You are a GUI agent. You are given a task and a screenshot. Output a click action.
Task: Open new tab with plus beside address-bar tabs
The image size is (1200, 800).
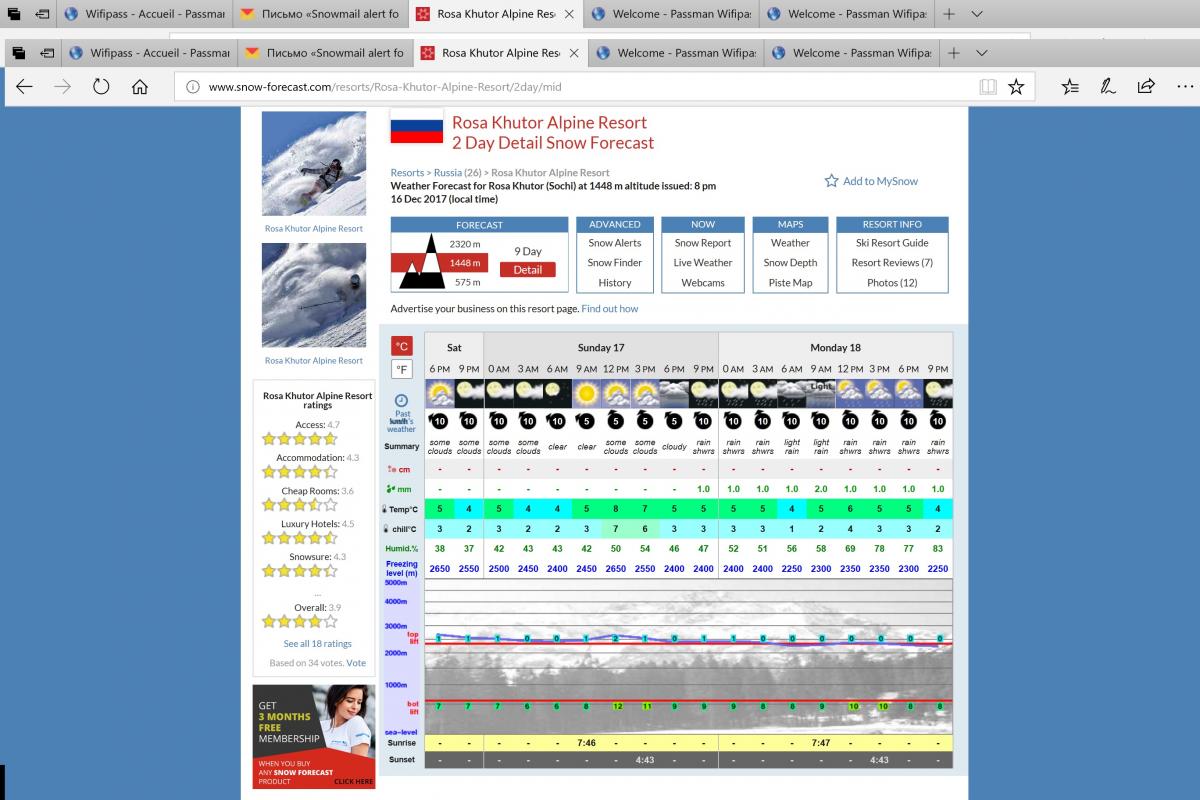pos(954,53)
